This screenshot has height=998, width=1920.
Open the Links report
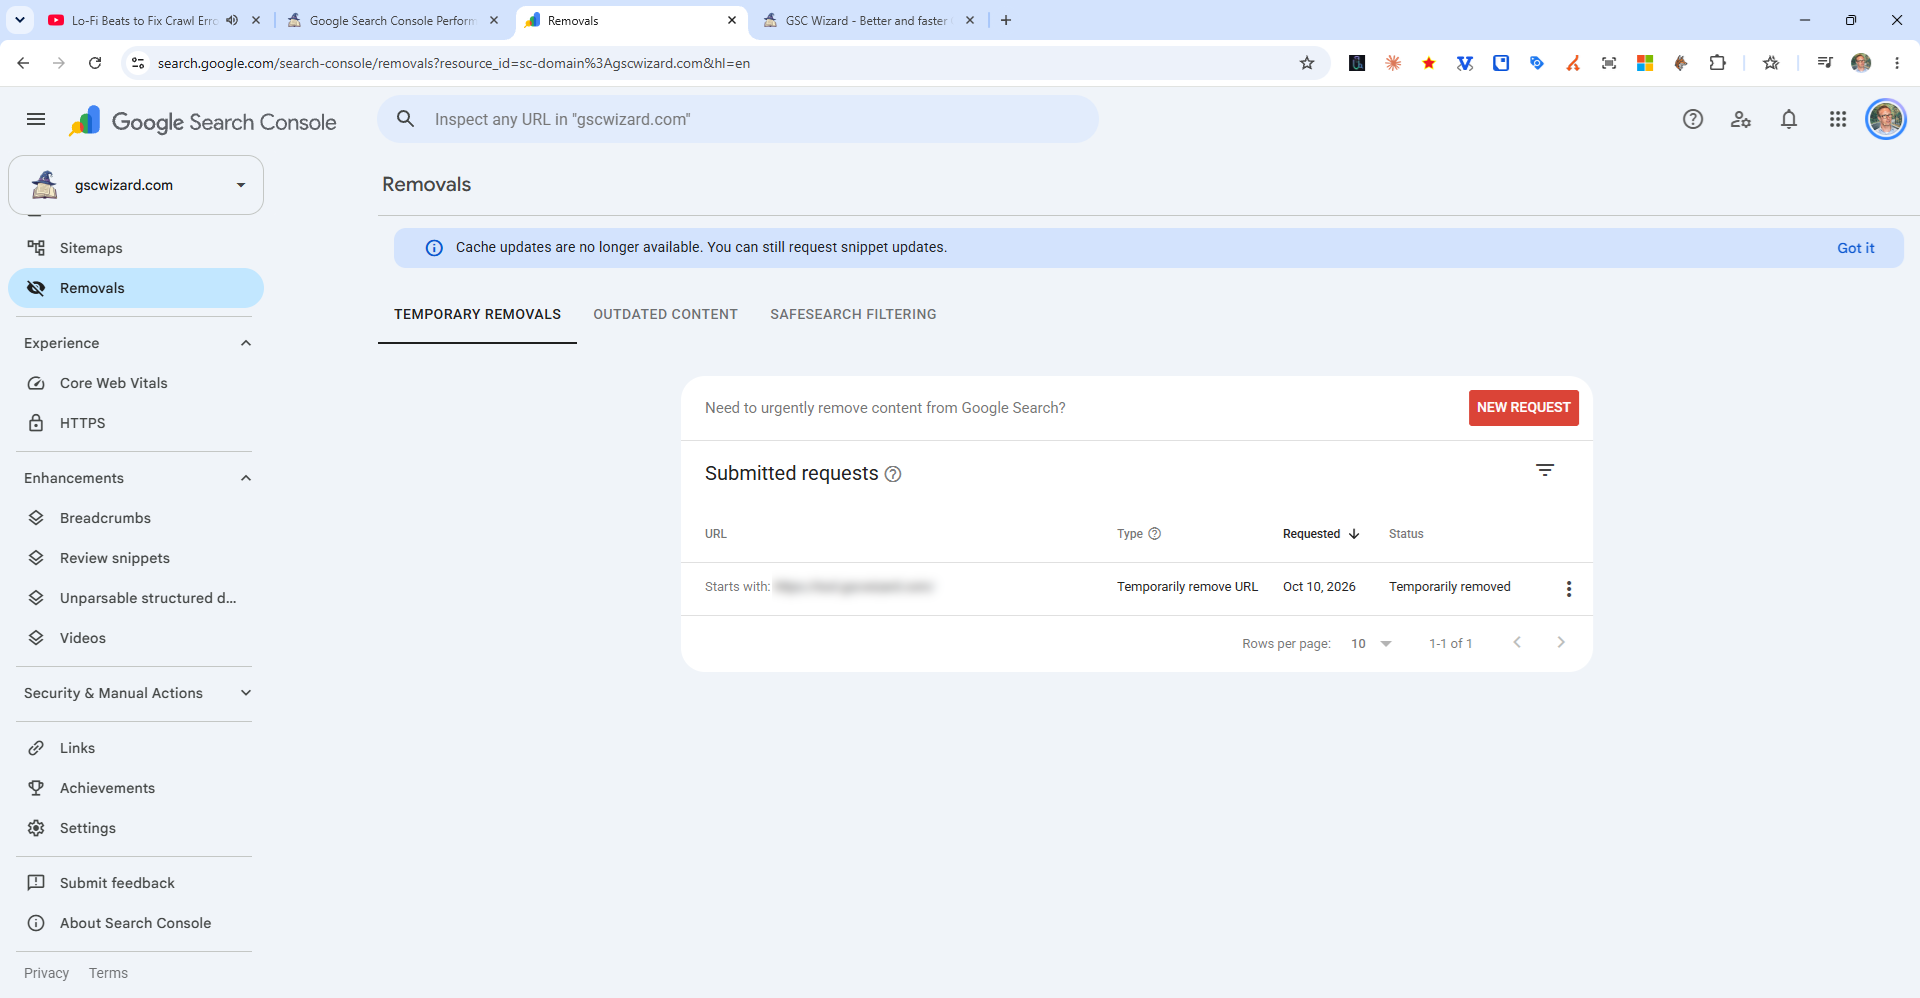tap(136, 748)
